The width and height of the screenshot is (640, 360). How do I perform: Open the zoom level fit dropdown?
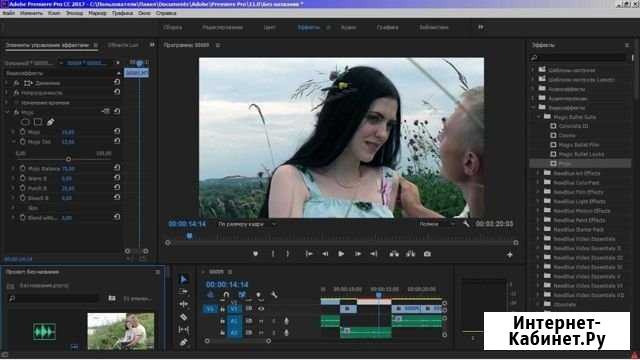247,224
